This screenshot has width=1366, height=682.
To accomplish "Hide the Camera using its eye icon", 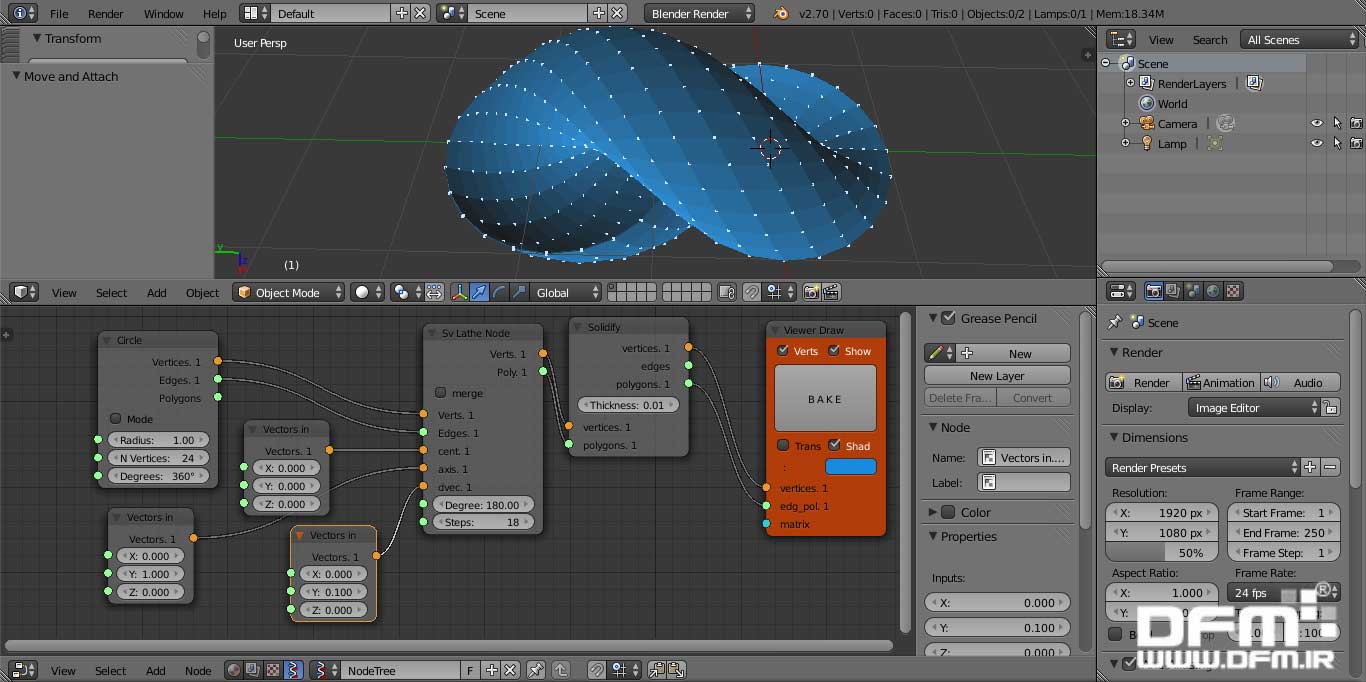I will tap(1317, 123).
